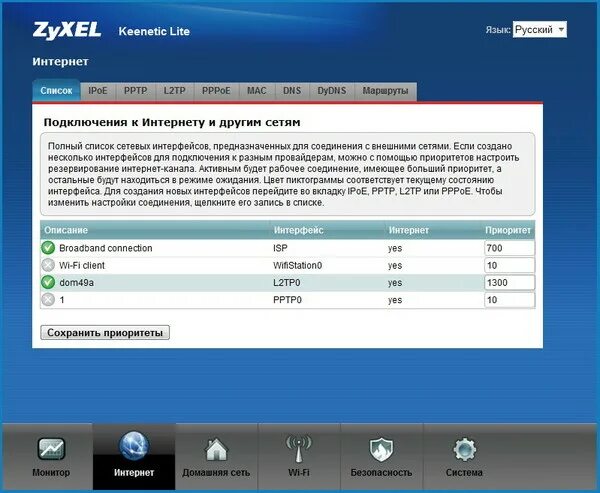This screenshot has width=600, height=493.
Task: Click the ISP interface cell
Action: coord(280,248)
